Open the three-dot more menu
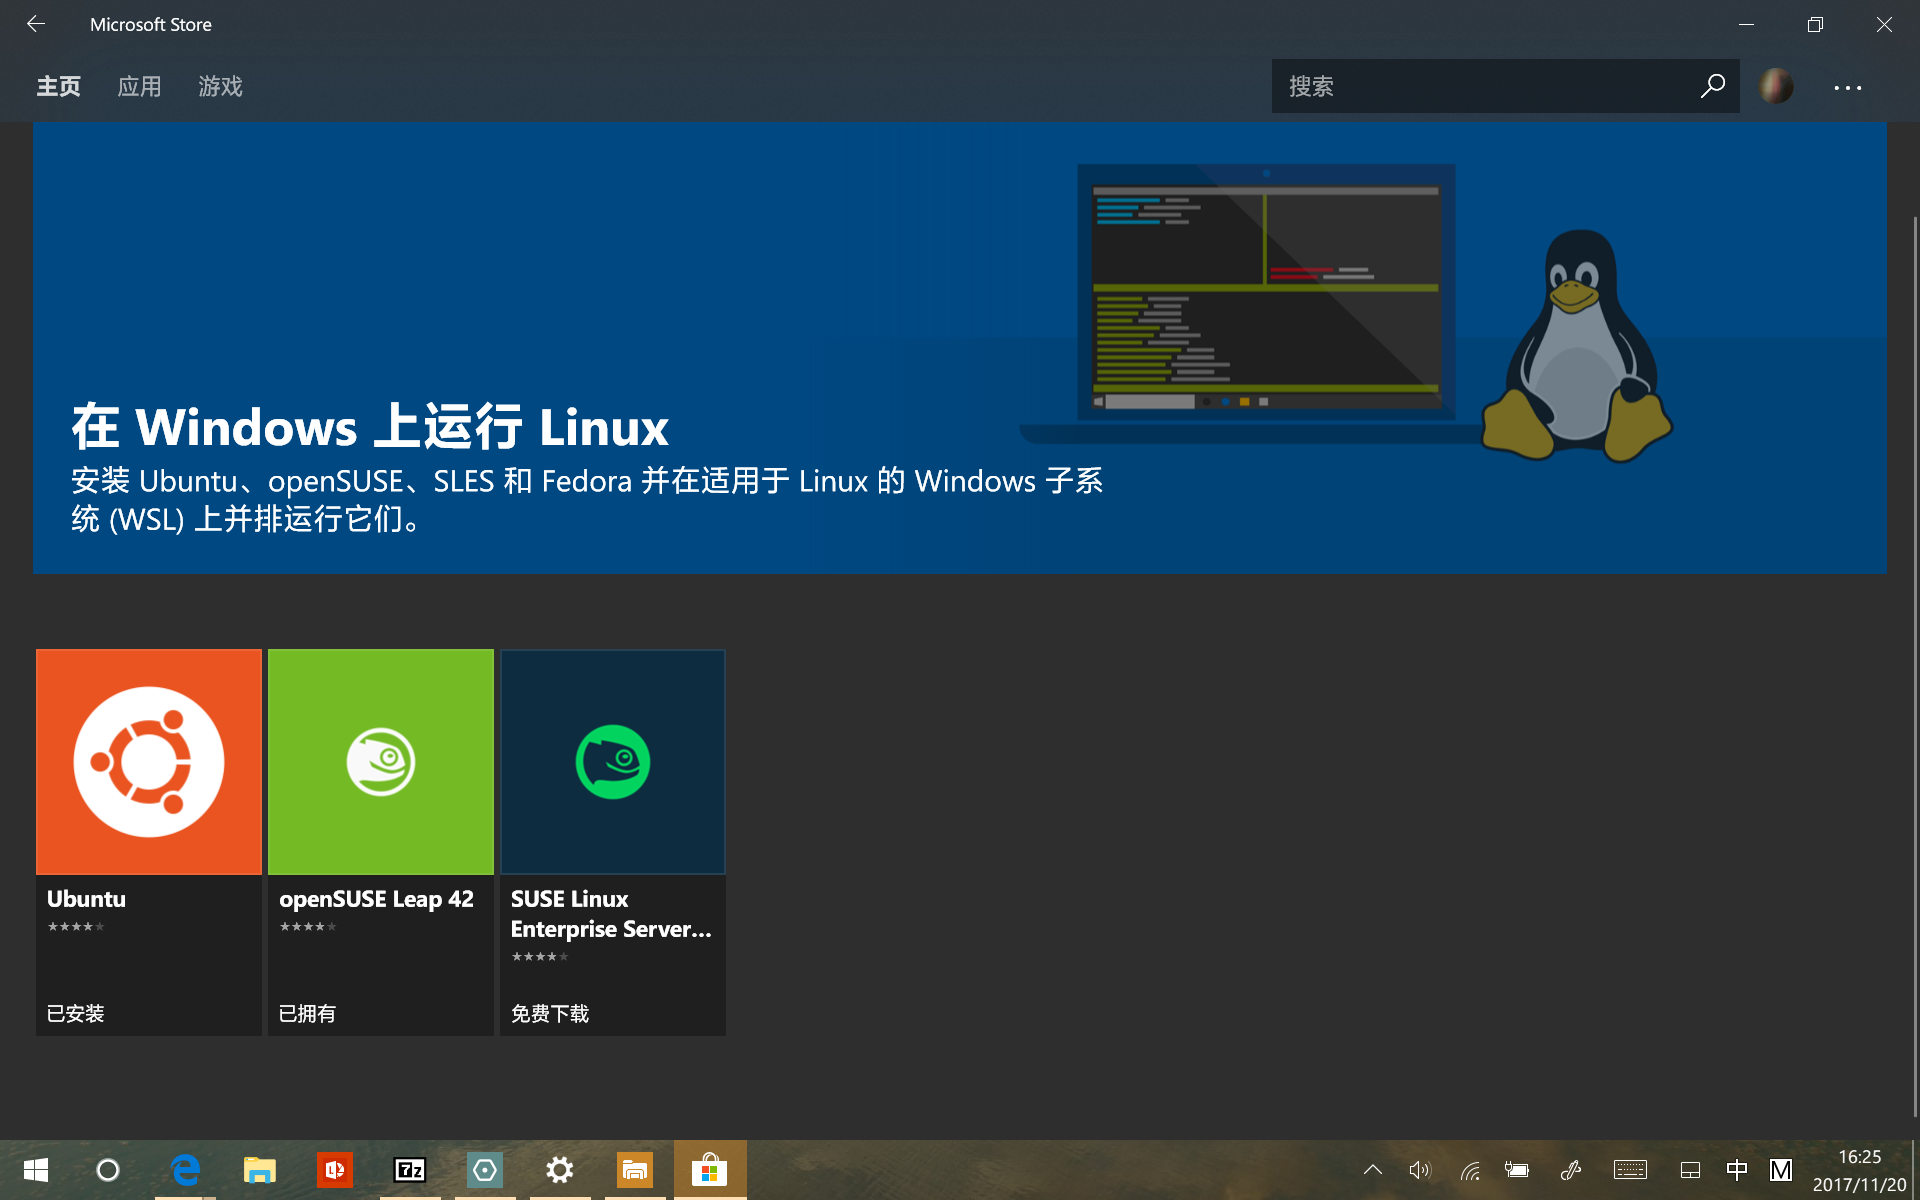 [1847, 88]
